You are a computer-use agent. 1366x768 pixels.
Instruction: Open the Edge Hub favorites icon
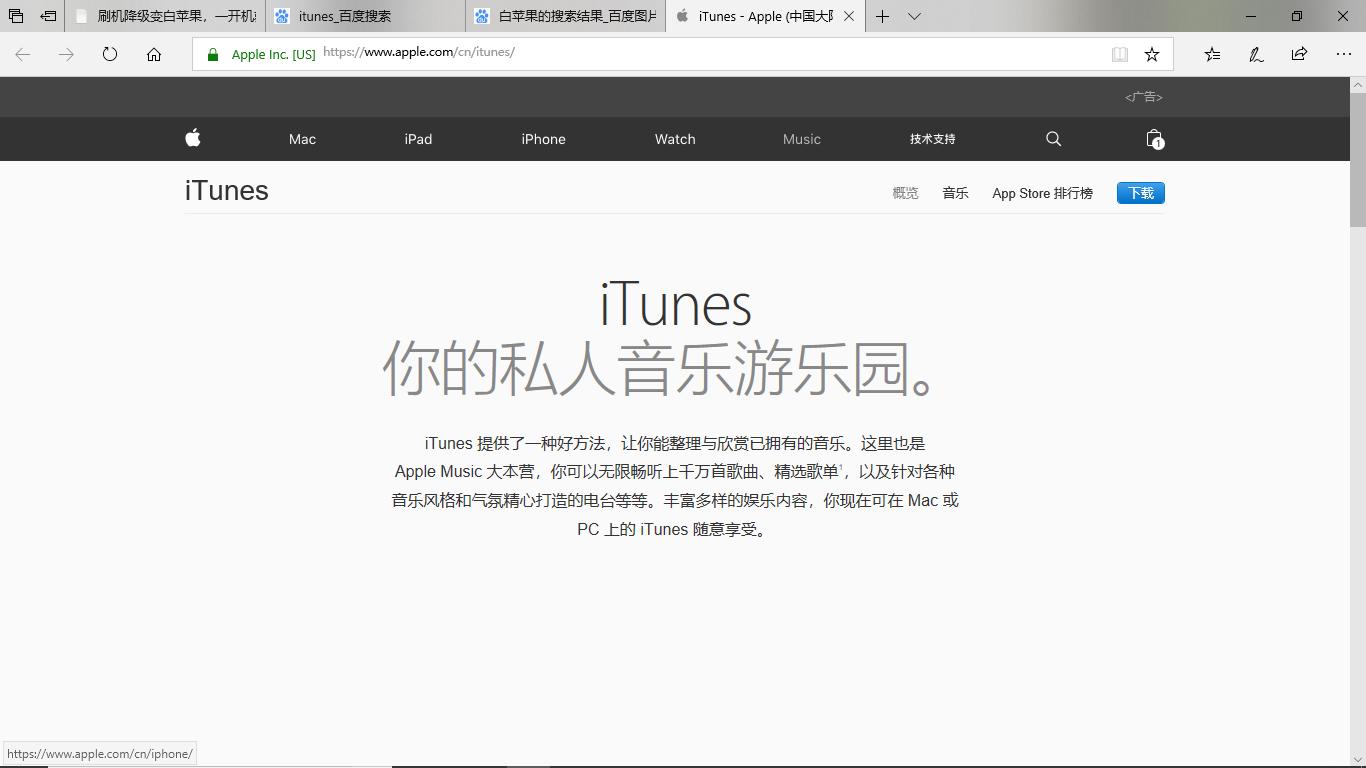pyautogui.click(x=1211, y=54)
